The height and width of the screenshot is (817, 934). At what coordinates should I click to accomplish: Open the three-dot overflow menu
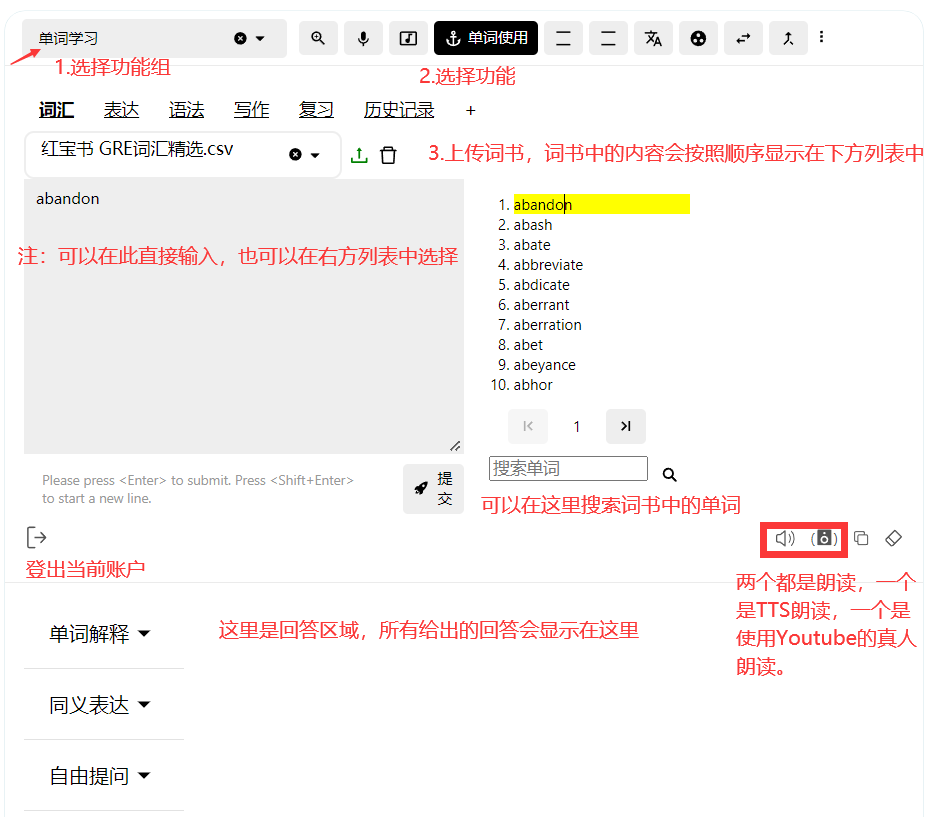pyautogui.click(x=821, y=37)
